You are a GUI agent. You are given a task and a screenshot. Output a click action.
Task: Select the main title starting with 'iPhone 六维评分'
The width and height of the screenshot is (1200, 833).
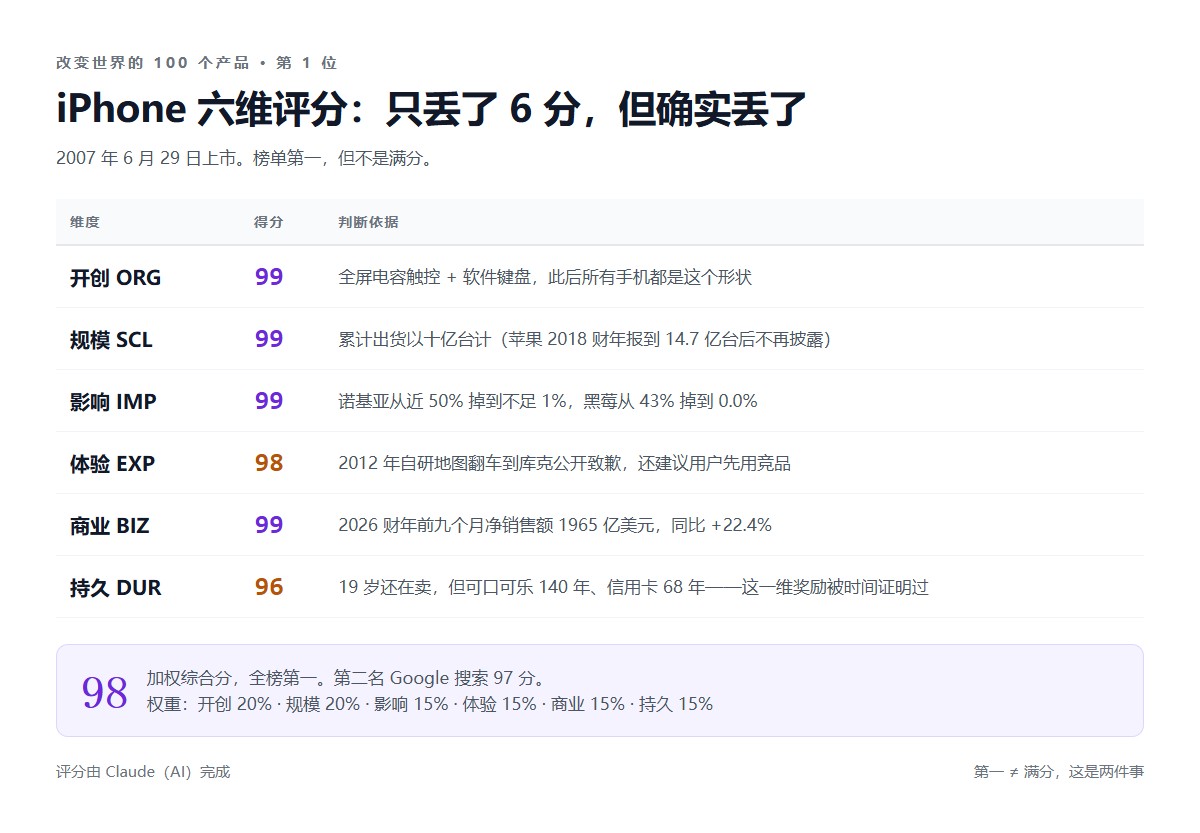(431, 110)
